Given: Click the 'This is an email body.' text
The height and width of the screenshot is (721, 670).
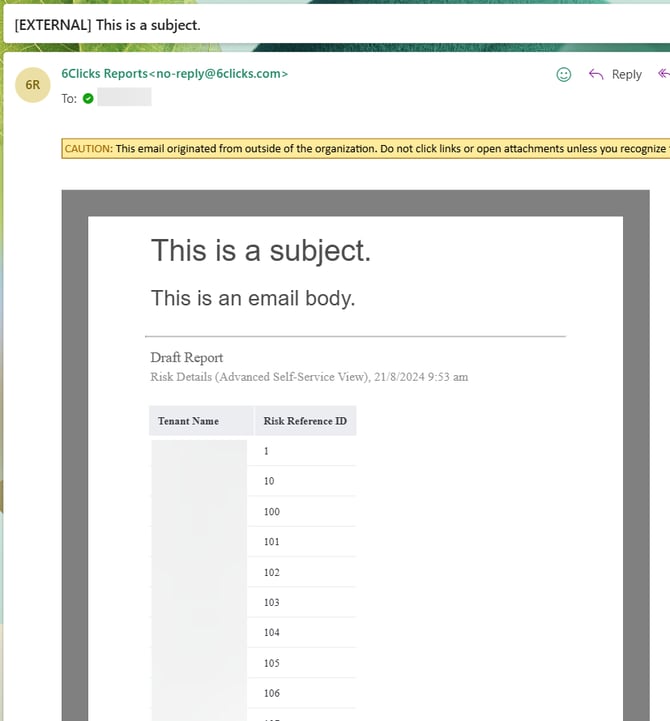Looking at the screenshot, I should coord(253,298).
